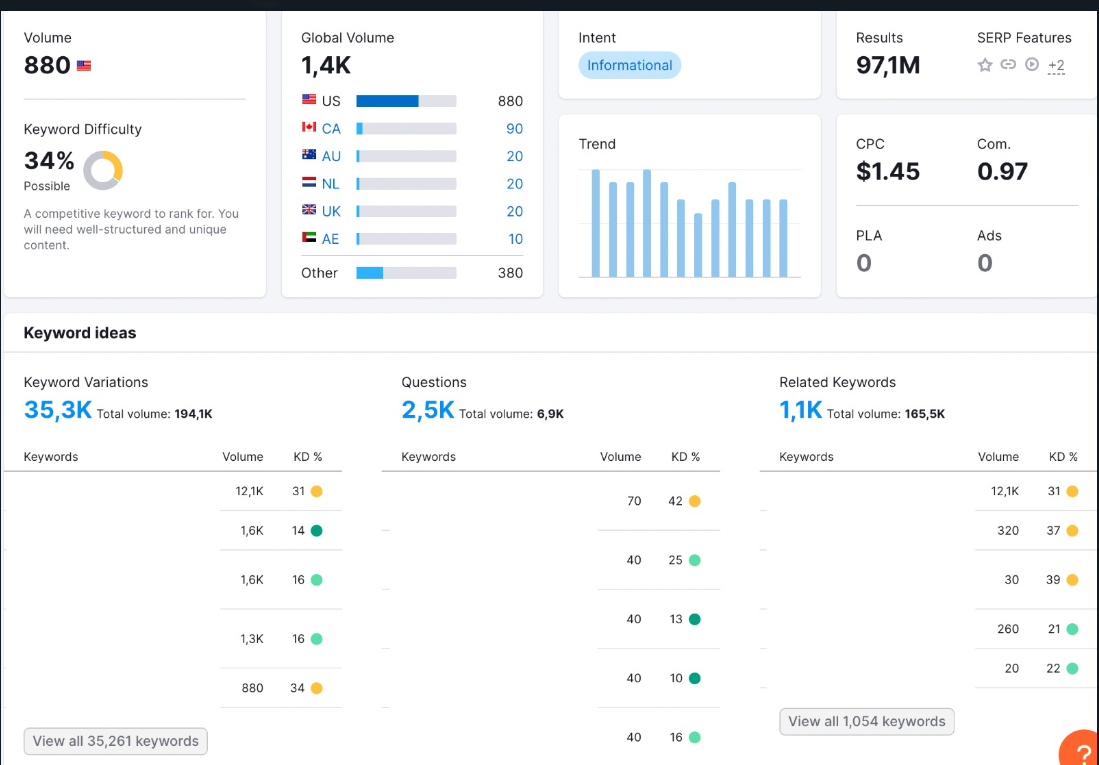Open the 1,1K Related Keywords count
The image size is (1099, 765).
tap(800, 409)
